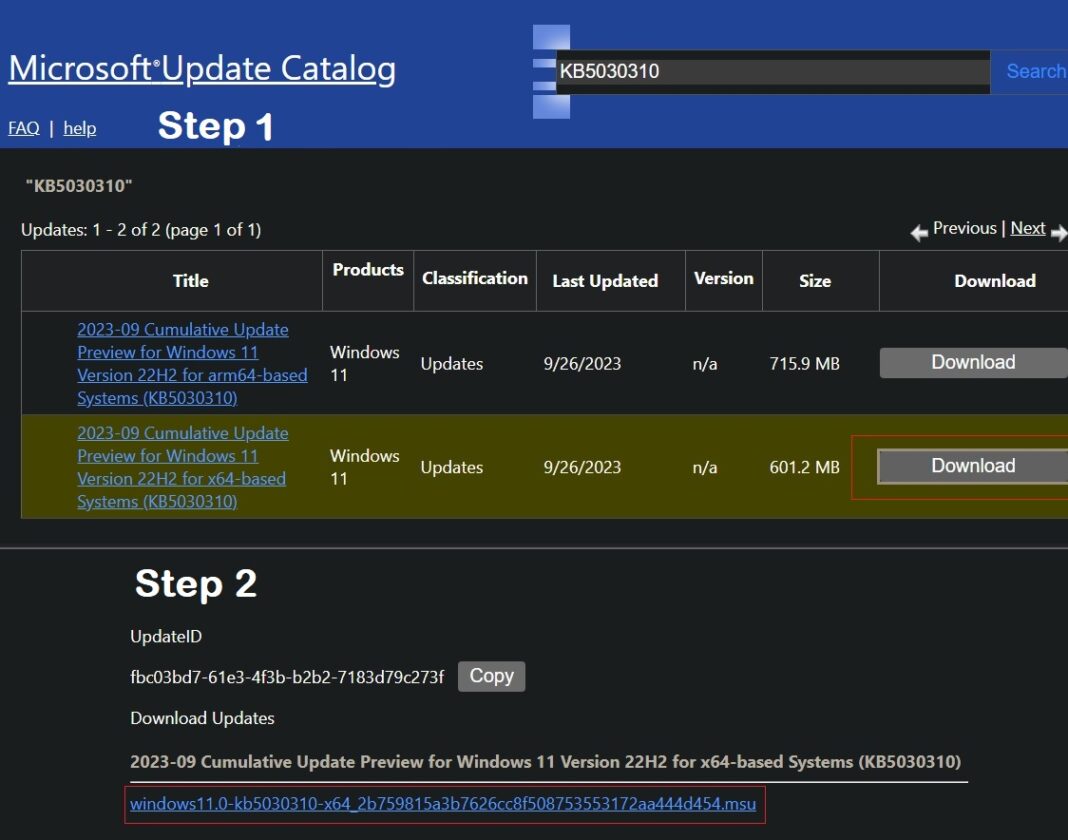
Task: Sort results by the Products column header
Action: tap(367, 269)
